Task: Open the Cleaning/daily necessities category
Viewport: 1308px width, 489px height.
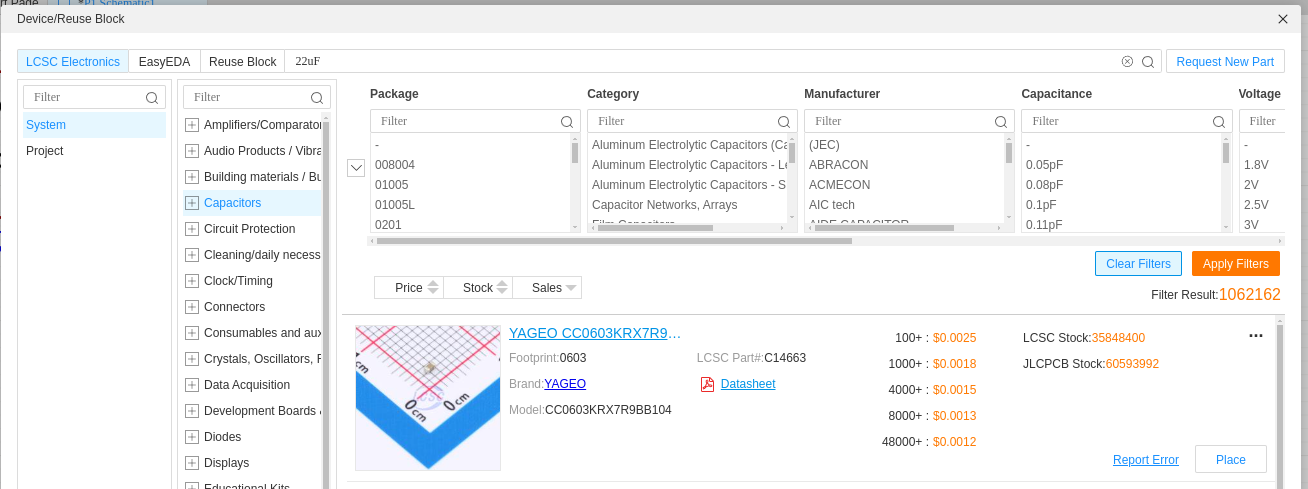Action: point(262,255)
